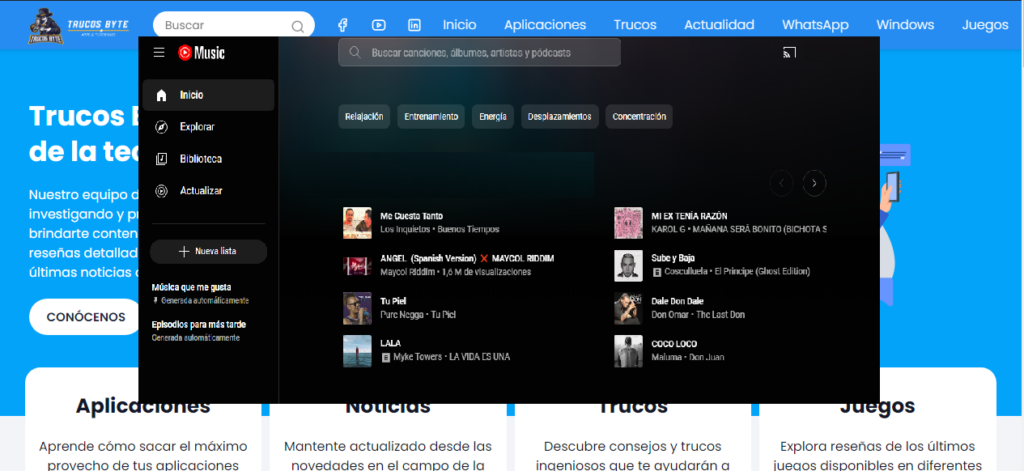The image size is (1024, 471).
Task: Play the LALA song thumbnail
Action: [x=357, y=351]
